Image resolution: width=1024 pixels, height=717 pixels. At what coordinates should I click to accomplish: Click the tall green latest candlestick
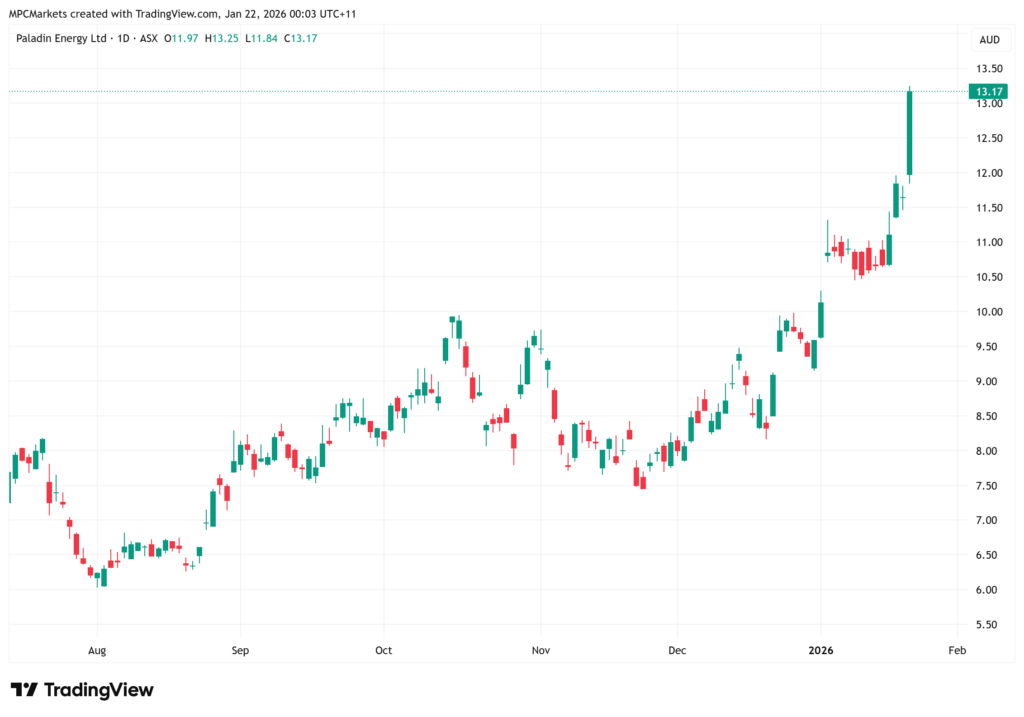(909, 133)
